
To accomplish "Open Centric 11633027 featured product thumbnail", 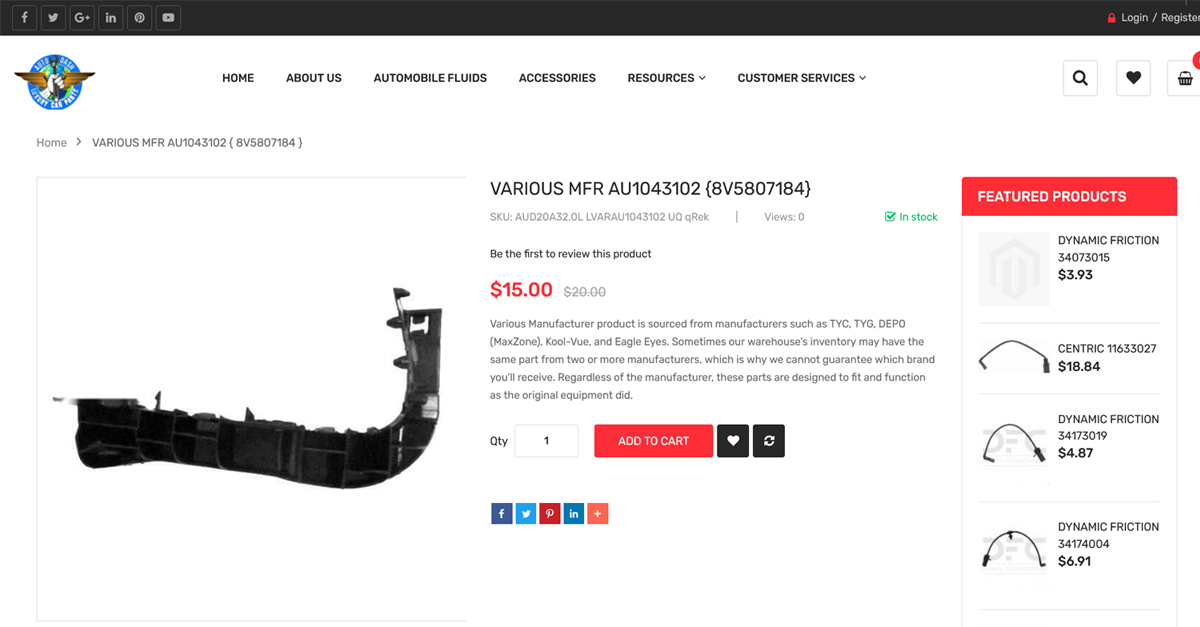I will 1011,357.
